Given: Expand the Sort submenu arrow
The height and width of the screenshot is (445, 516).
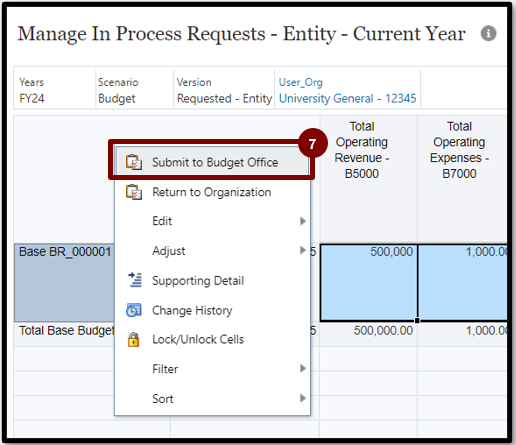Looking at the screenshot, I should point(303,398).
